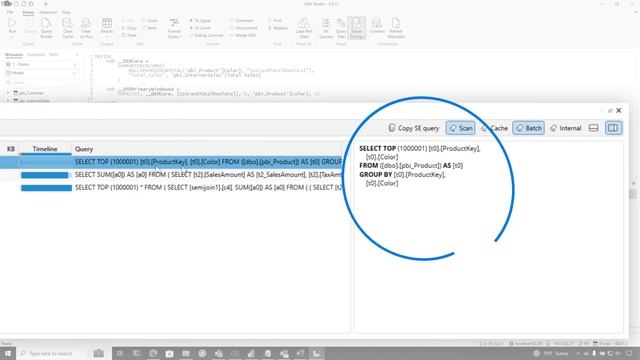Convert text with To Lower
Image resolution: width=640 pixels, height=360 pixels.
point(200,28)
